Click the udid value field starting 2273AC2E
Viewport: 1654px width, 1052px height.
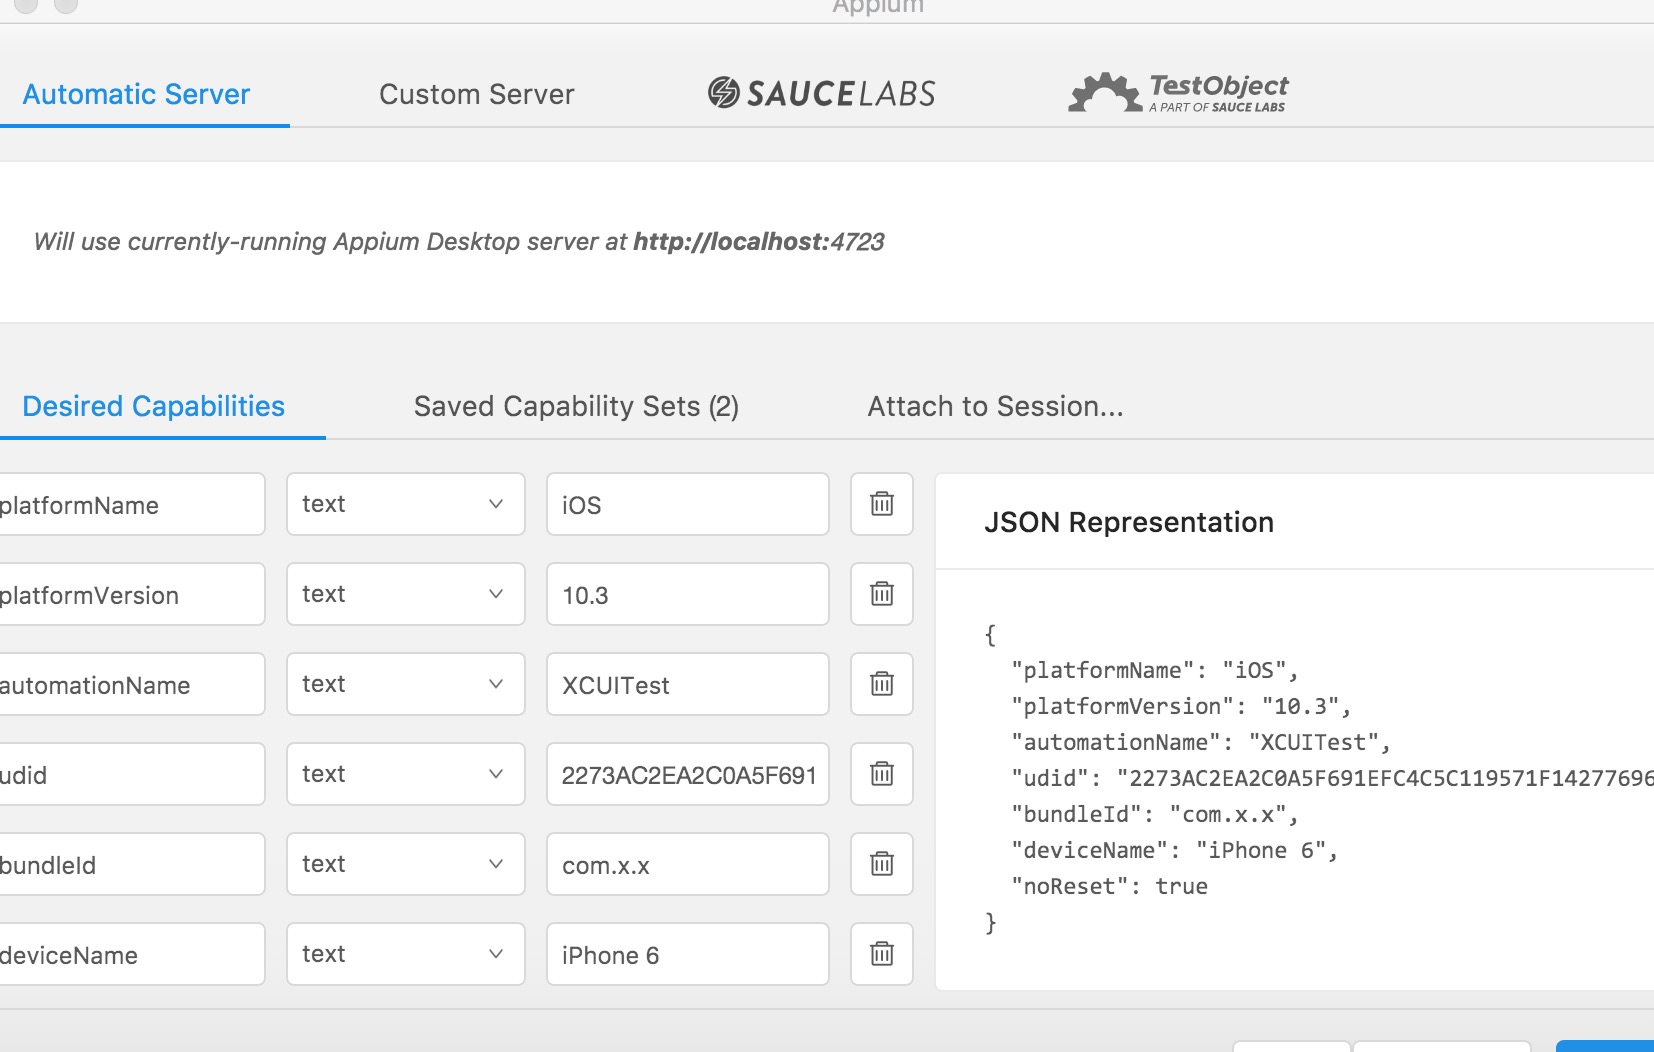tap(688, 774)
